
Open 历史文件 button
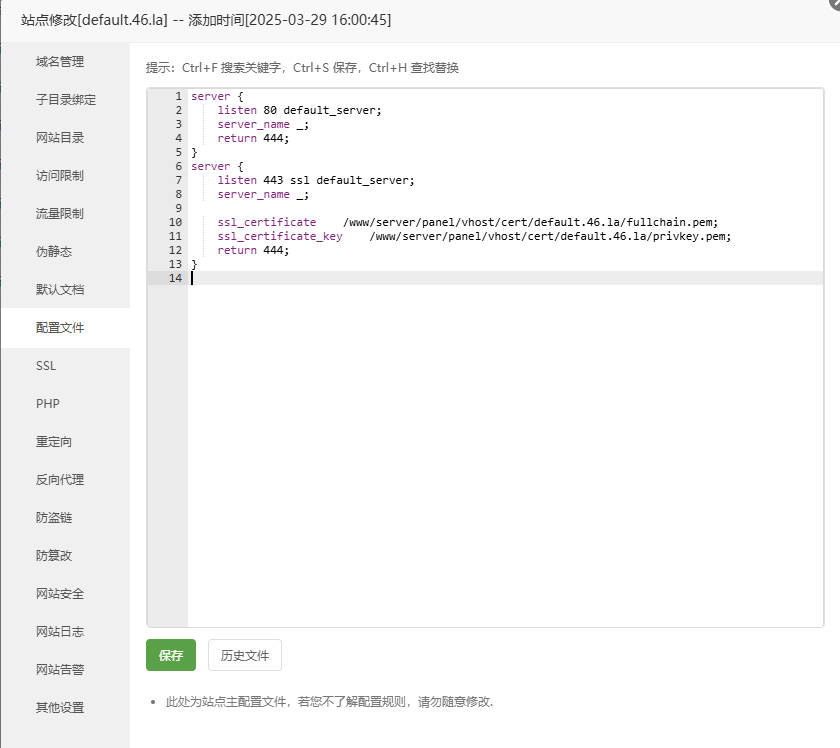[245, 655]
